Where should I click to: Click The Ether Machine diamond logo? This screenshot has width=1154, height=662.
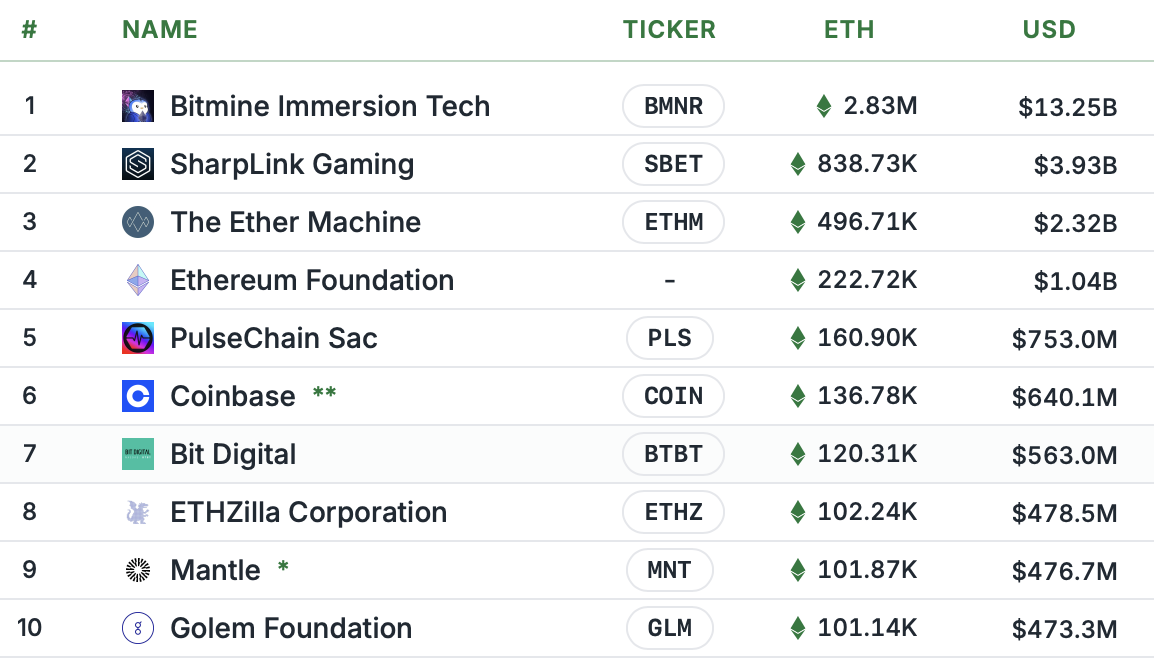click(x=137, y=222)
